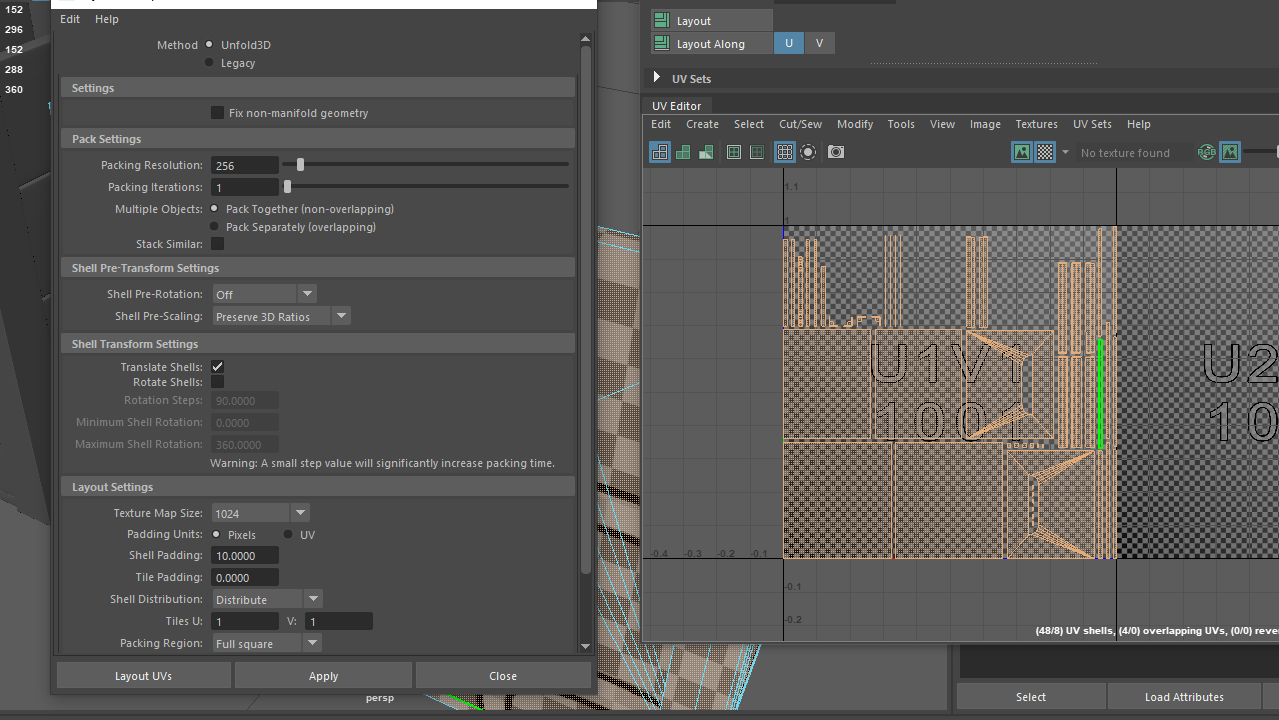
Task: Toggle the checkerboard texture icon
Action: [1045, 152]
